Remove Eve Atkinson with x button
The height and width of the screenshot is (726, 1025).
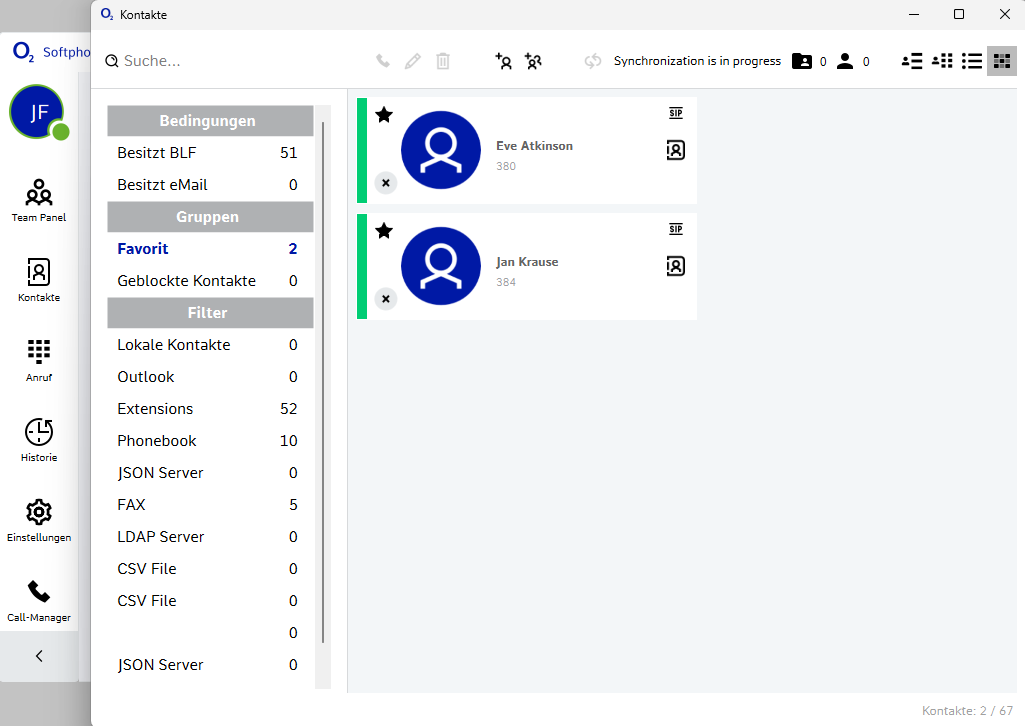[386, 183]
